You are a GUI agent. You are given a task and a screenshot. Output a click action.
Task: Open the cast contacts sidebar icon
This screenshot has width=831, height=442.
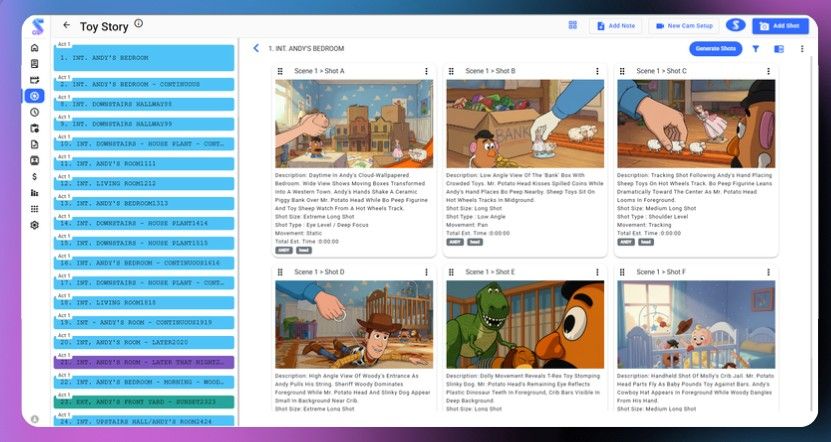[34, 160]
